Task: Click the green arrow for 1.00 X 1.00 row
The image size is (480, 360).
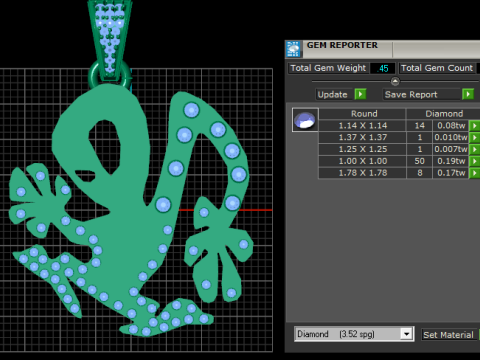Action: coord(474,161)
